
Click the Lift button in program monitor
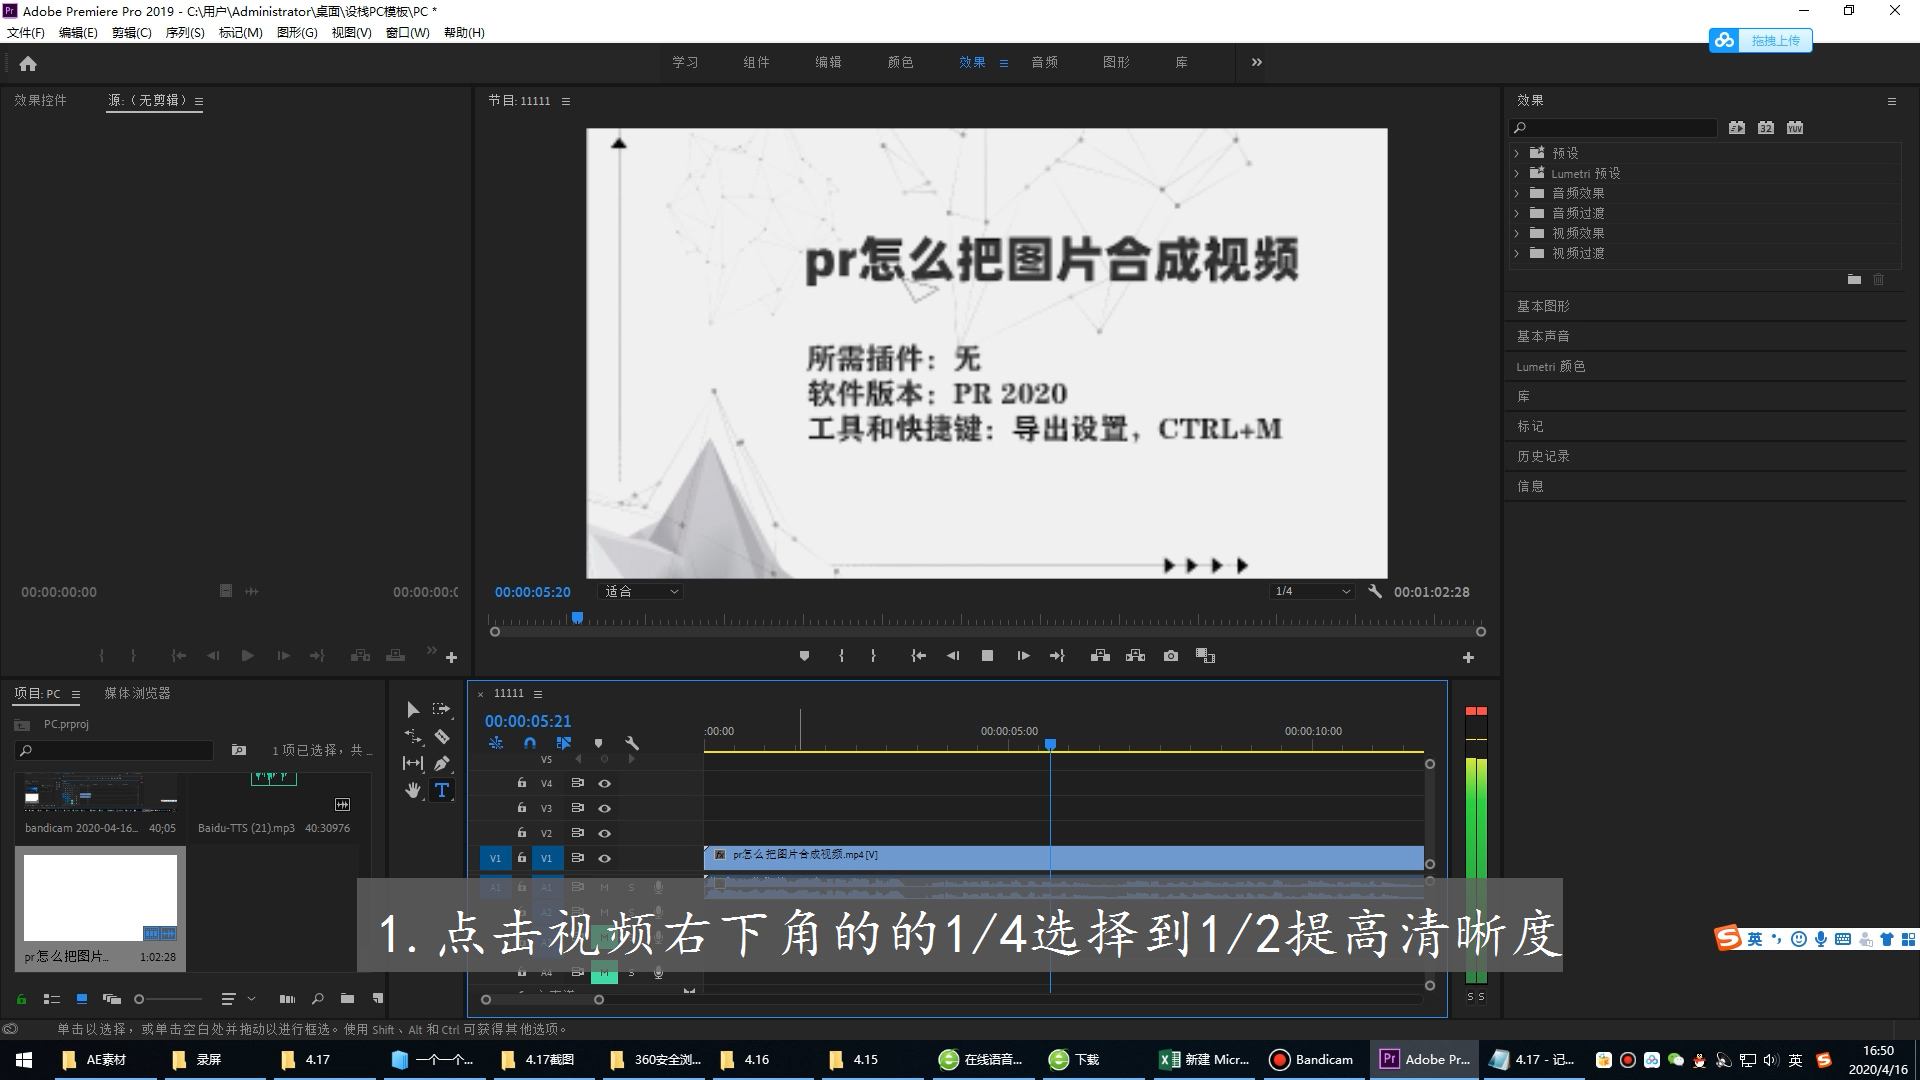(1100, 656)
